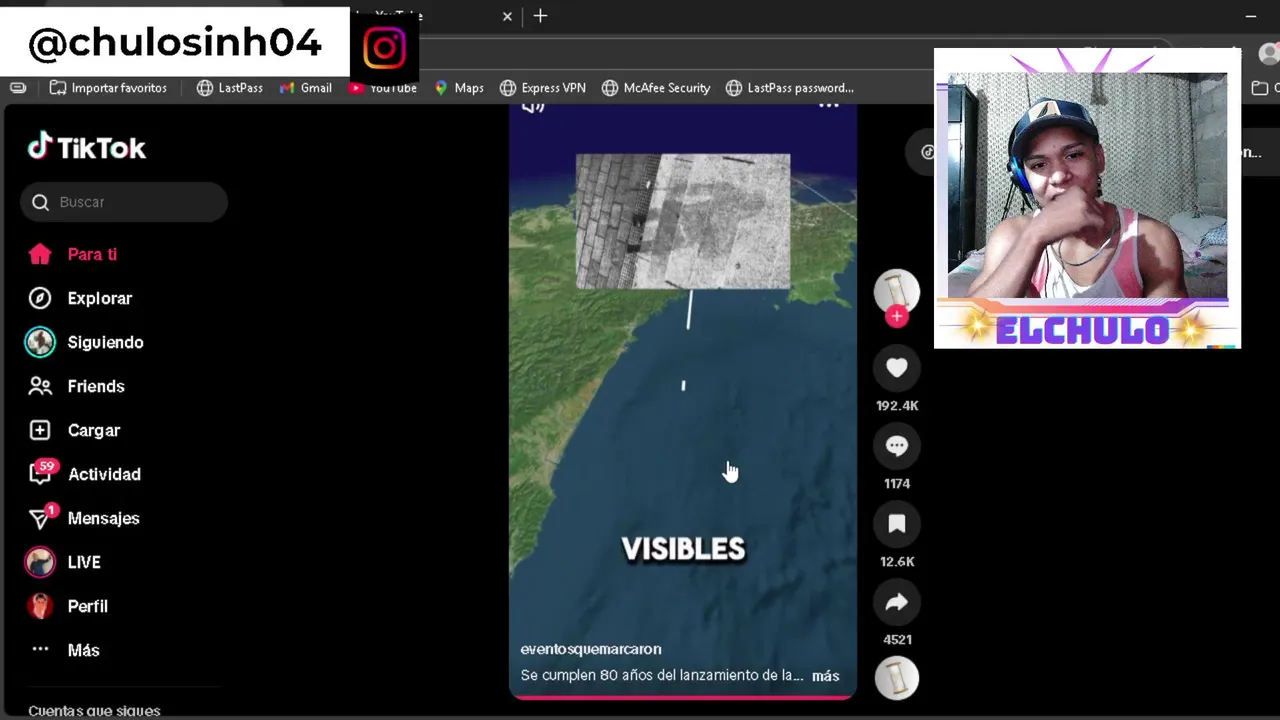Open eventosquemarcaron profile link
The image size is (1280, 720).
[591, 649]
